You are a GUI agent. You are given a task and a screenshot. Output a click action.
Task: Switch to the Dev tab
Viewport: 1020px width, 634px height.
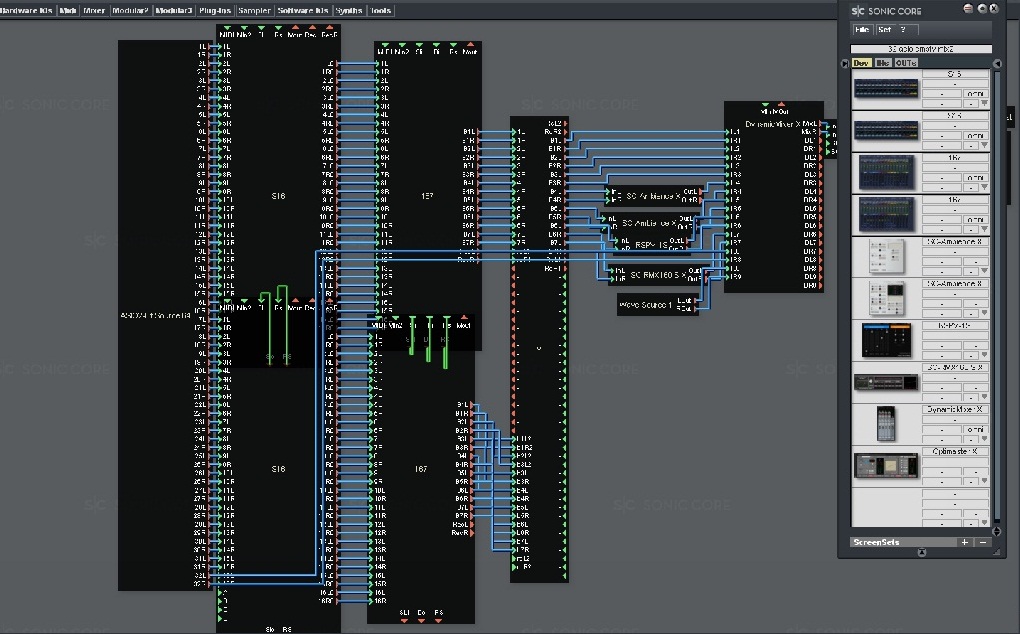click(861, 63)
